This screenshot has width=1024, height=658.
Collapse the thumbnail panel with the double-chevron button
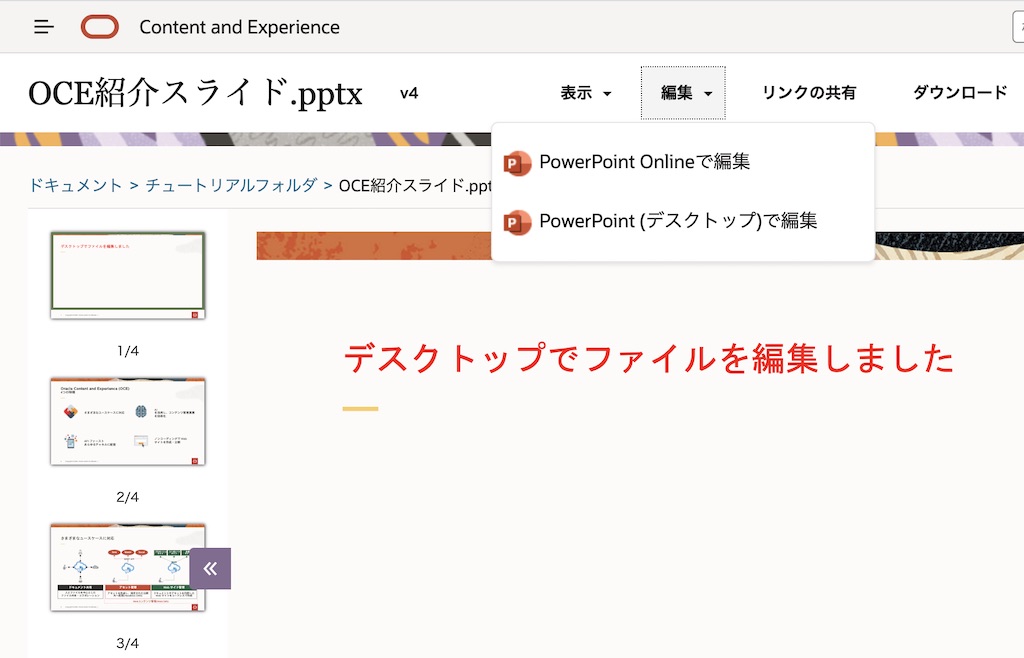point(210,569)
